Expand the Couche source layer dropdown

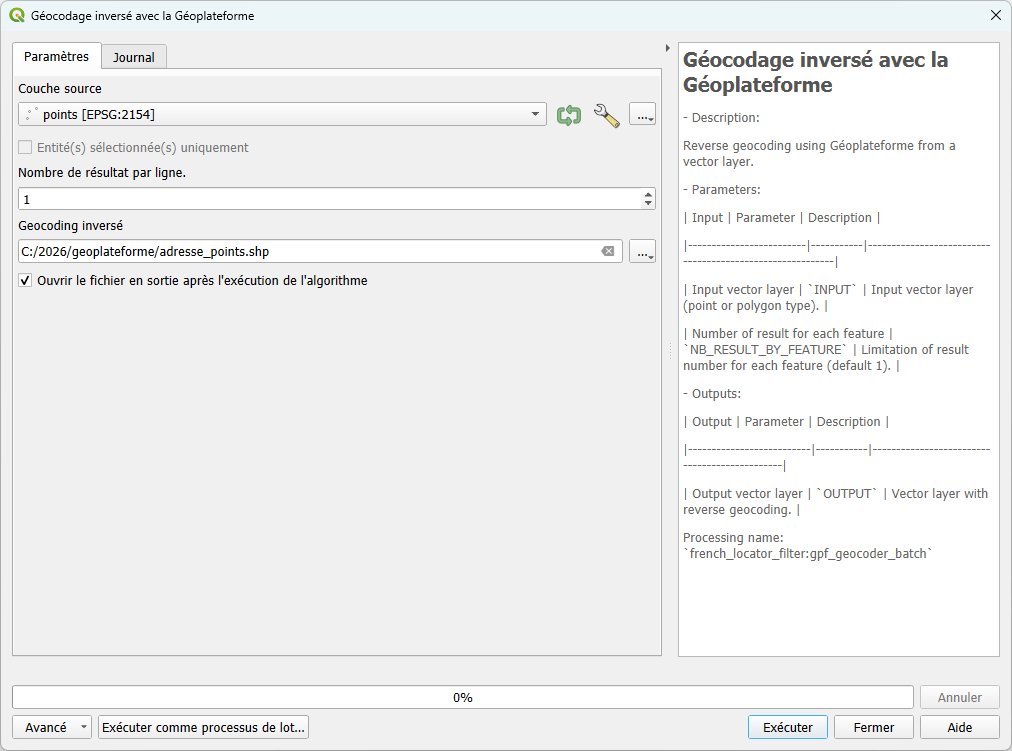click(x=535, y=115)
